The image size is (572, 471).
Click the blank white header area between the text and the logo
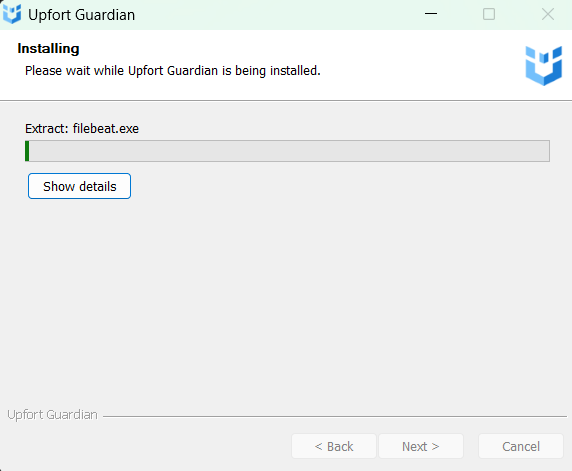[420, 64]
